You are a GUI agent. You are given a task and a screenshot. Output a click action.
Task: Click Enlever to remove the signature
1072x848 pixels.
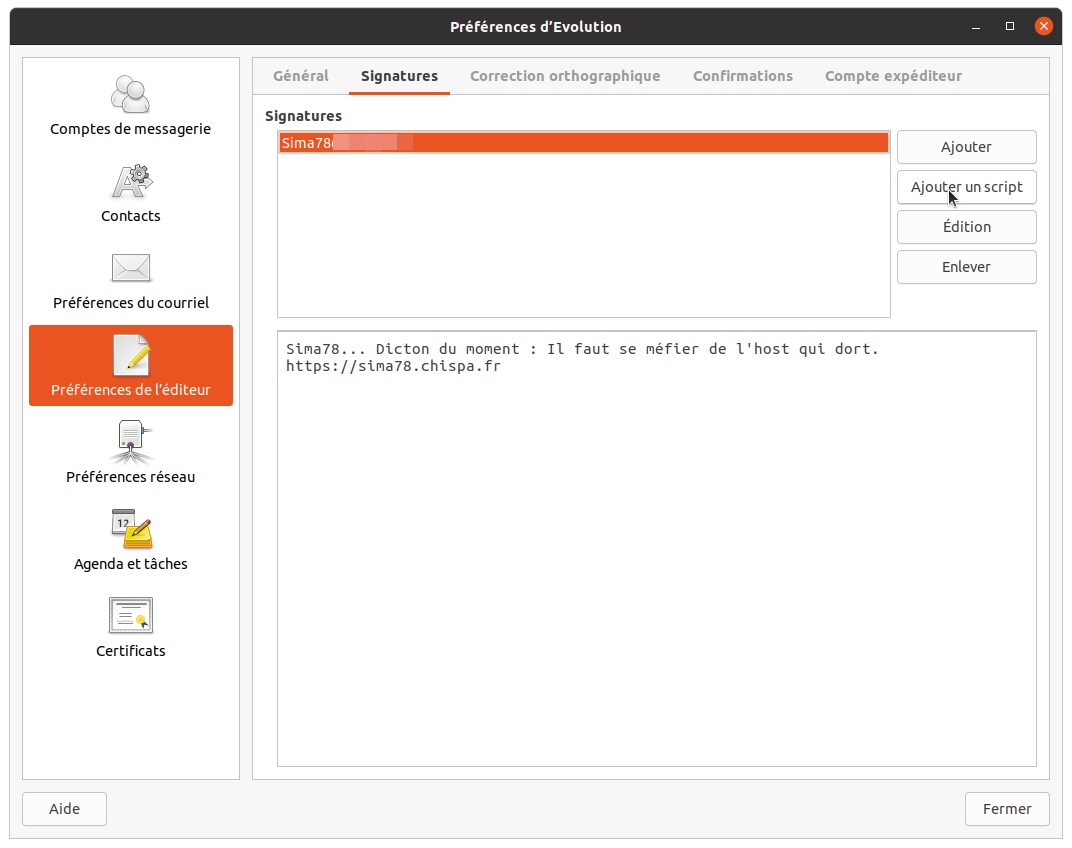966,267
